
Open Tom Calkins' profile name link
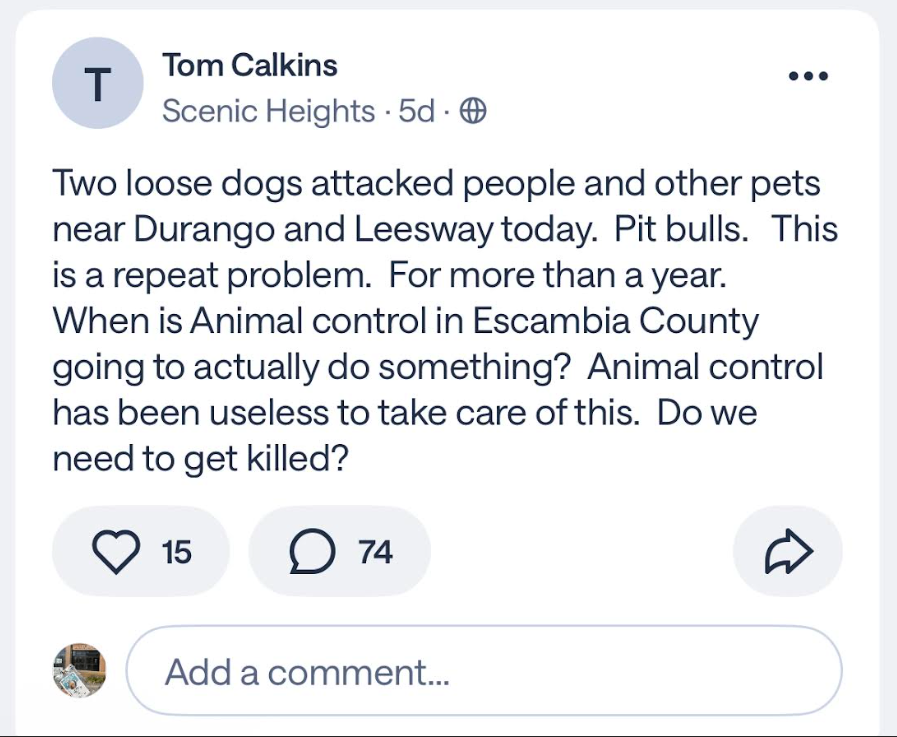[x=250, y=66]
